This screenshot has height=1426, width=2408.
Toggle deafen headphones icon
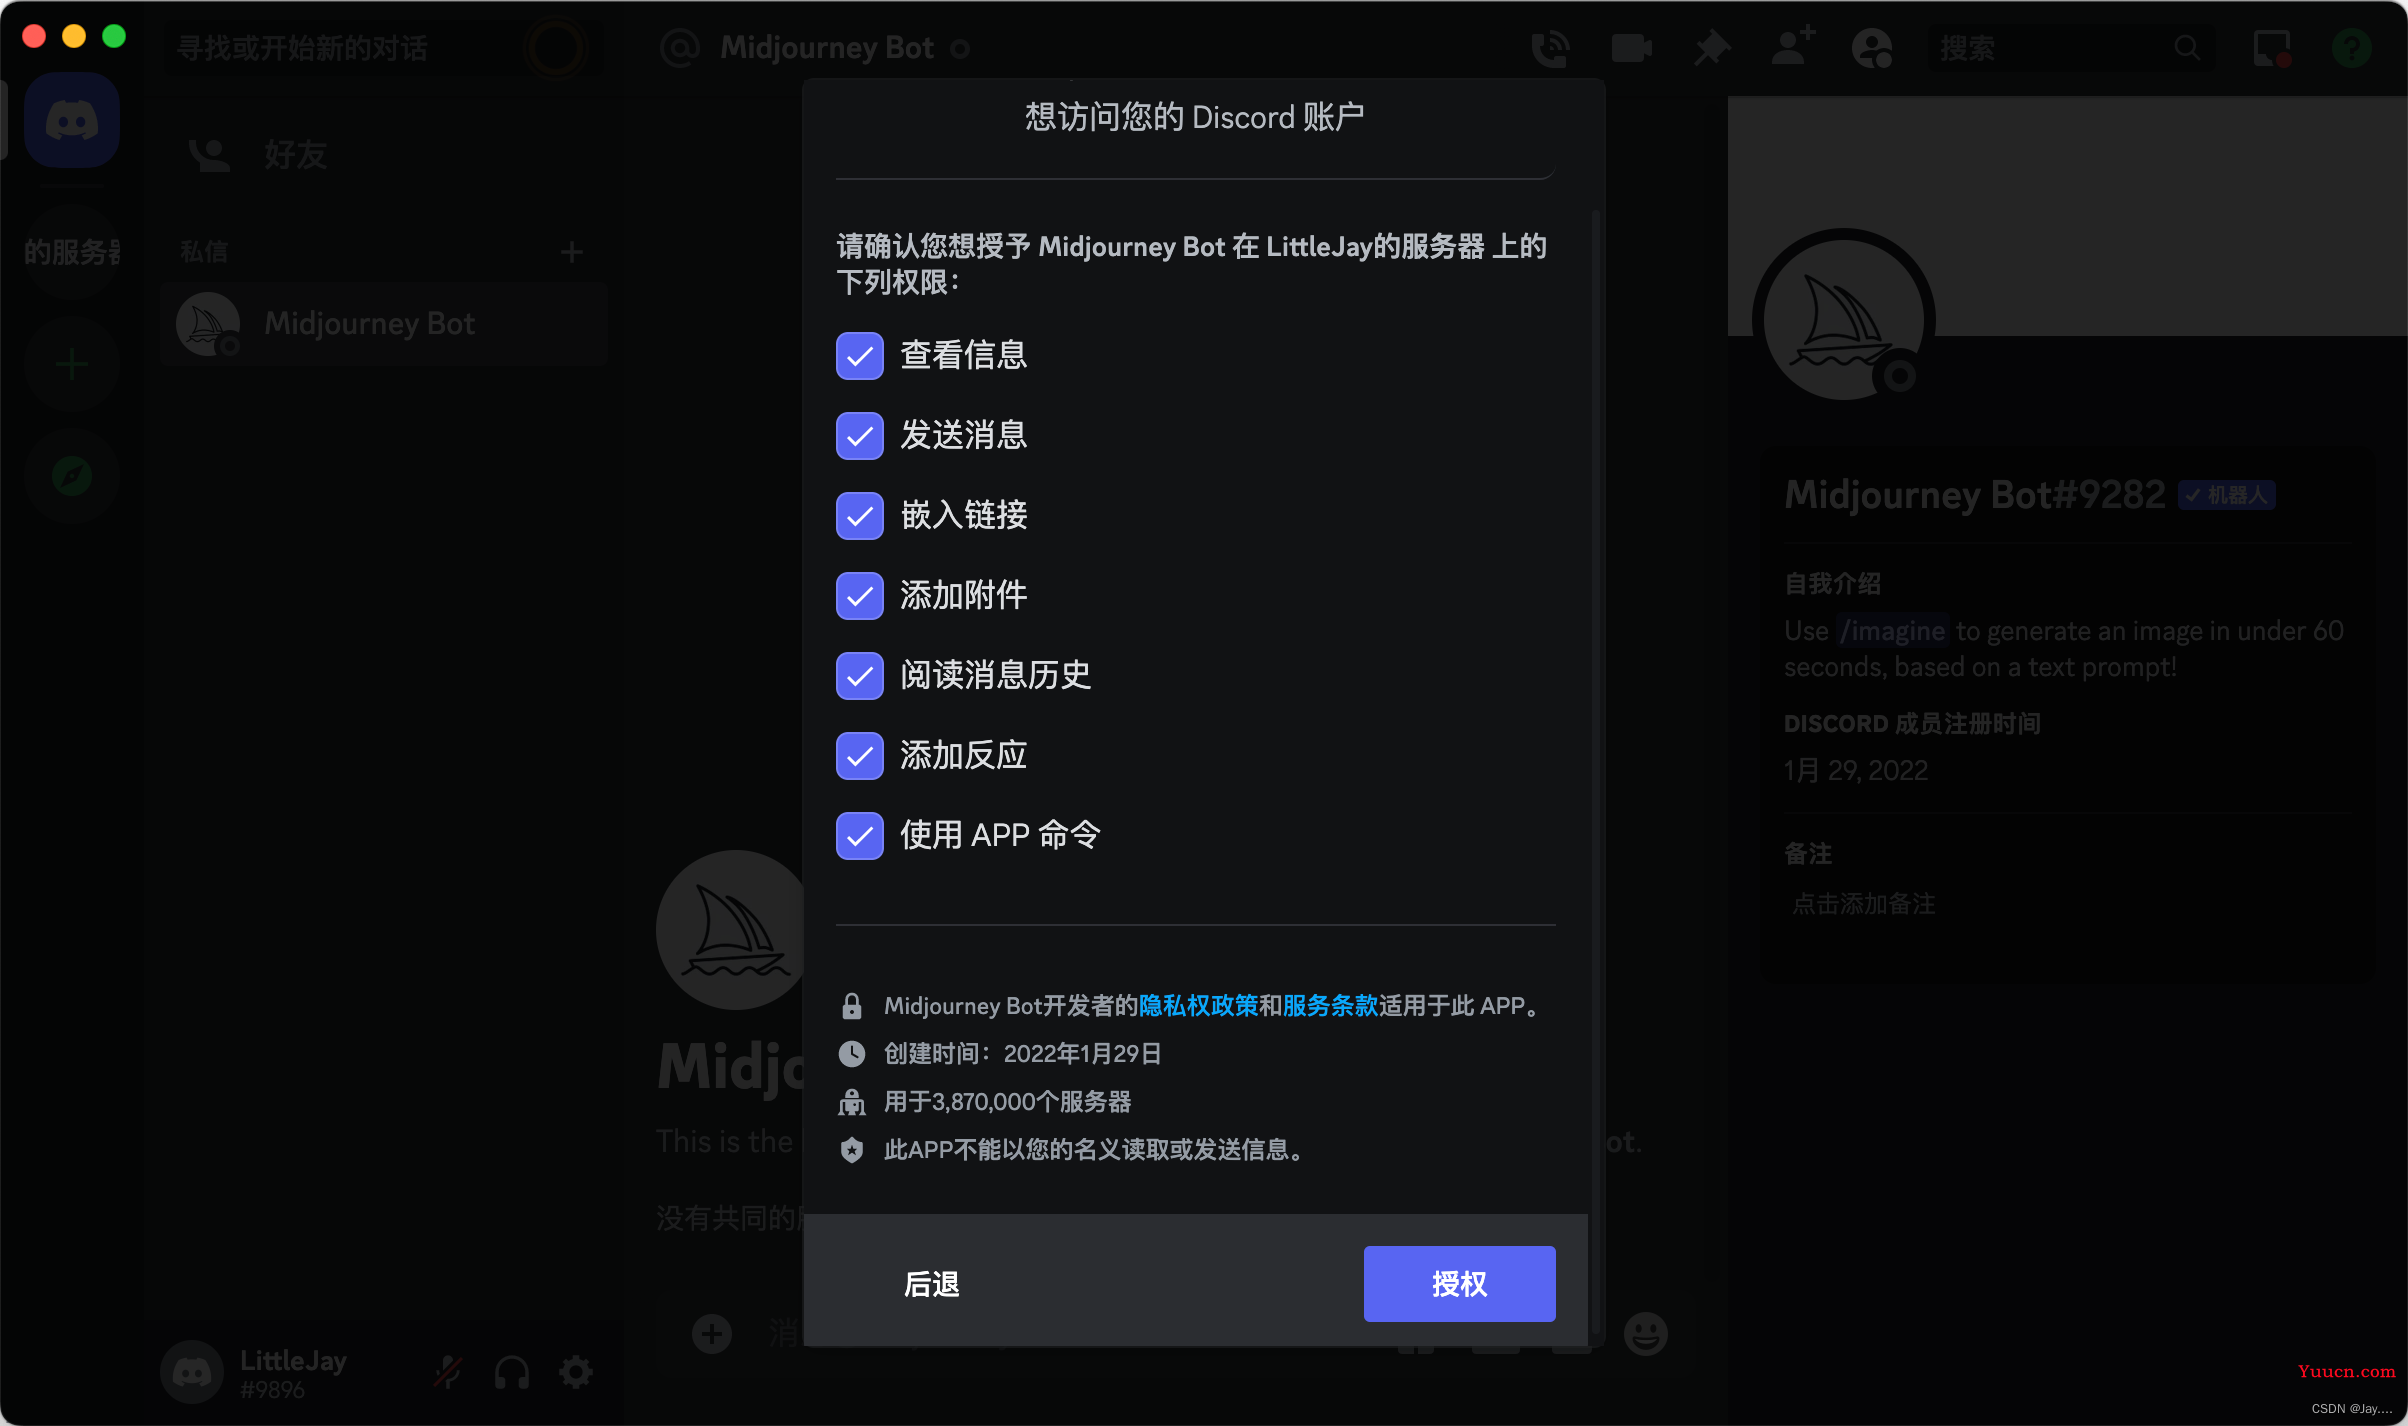[512, 1372]
